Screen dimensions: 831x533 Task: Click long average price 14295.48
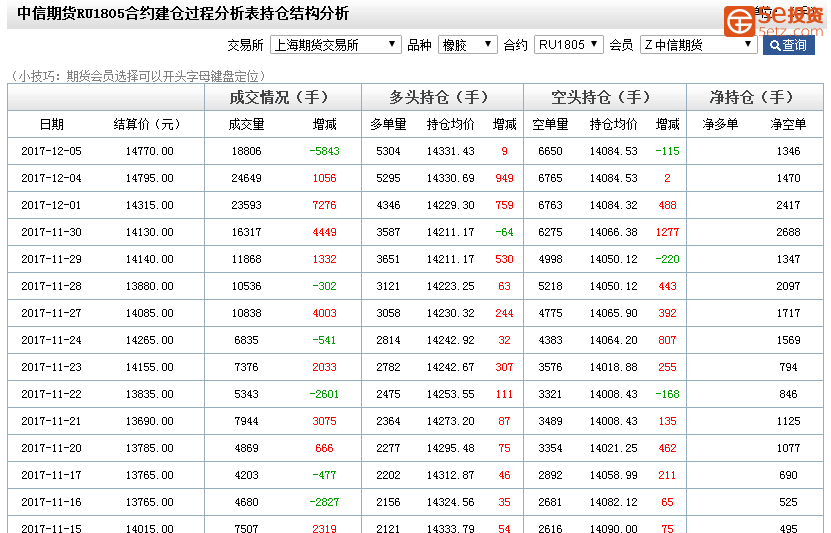coord(450,449)
